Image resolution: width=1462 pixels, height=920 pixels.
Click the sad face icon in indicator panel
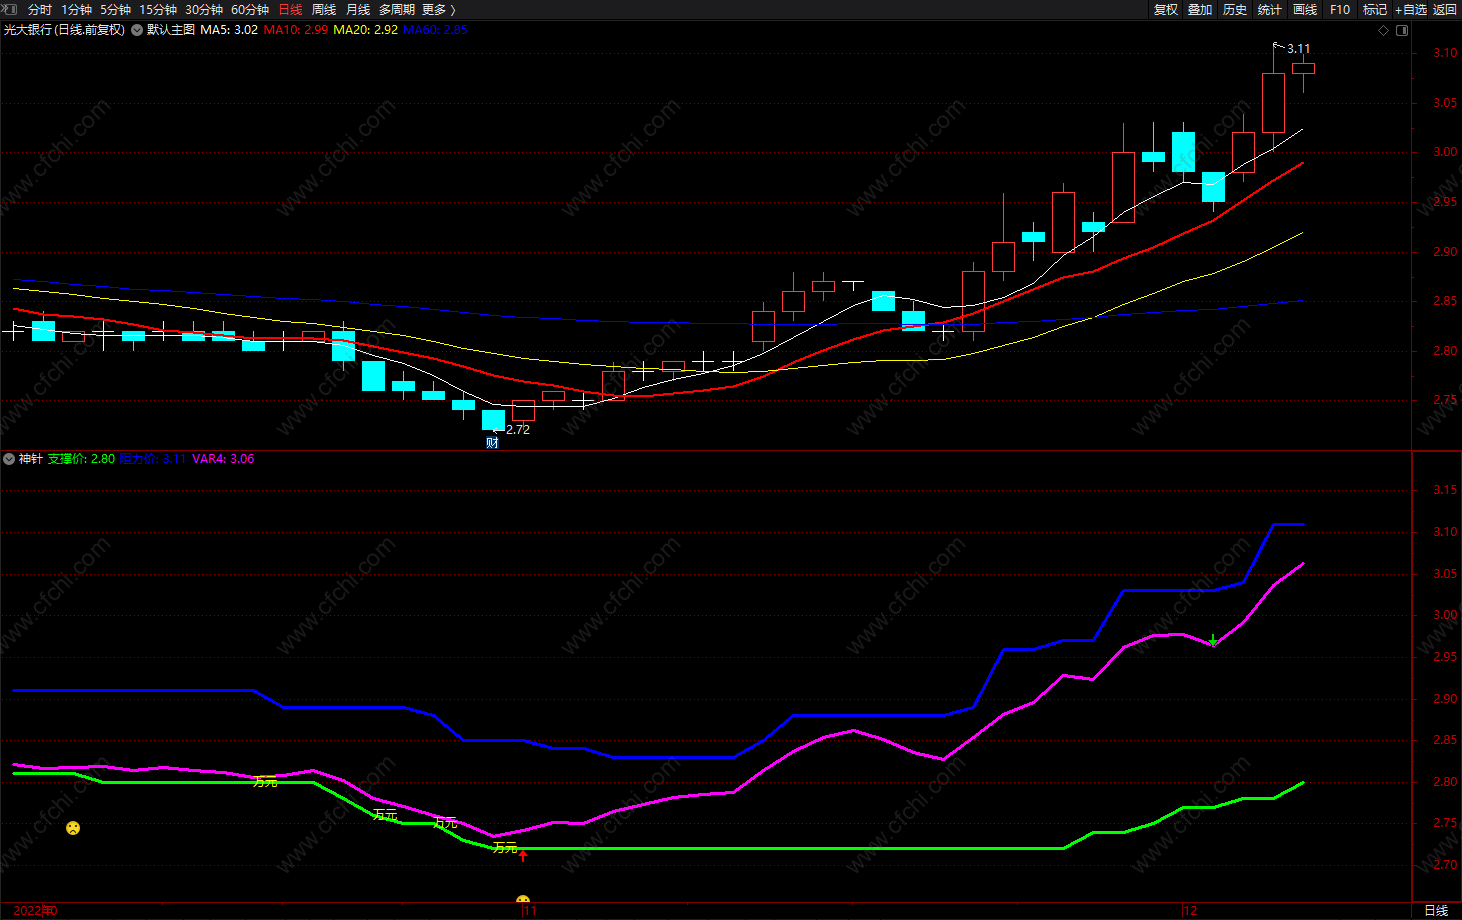click(73, 828)
